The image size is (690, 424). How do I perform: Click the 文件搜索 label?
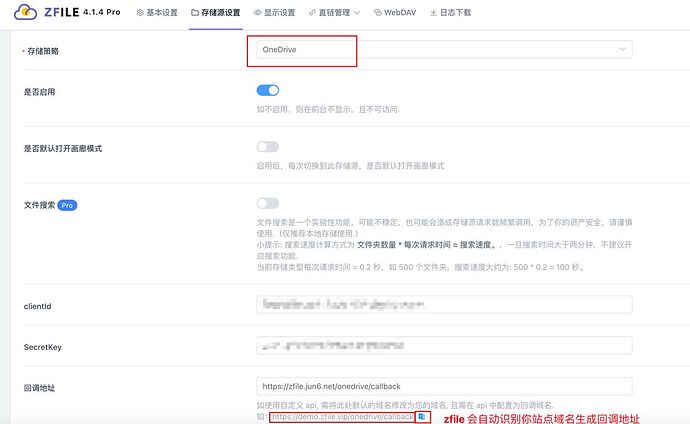[39, 205]
